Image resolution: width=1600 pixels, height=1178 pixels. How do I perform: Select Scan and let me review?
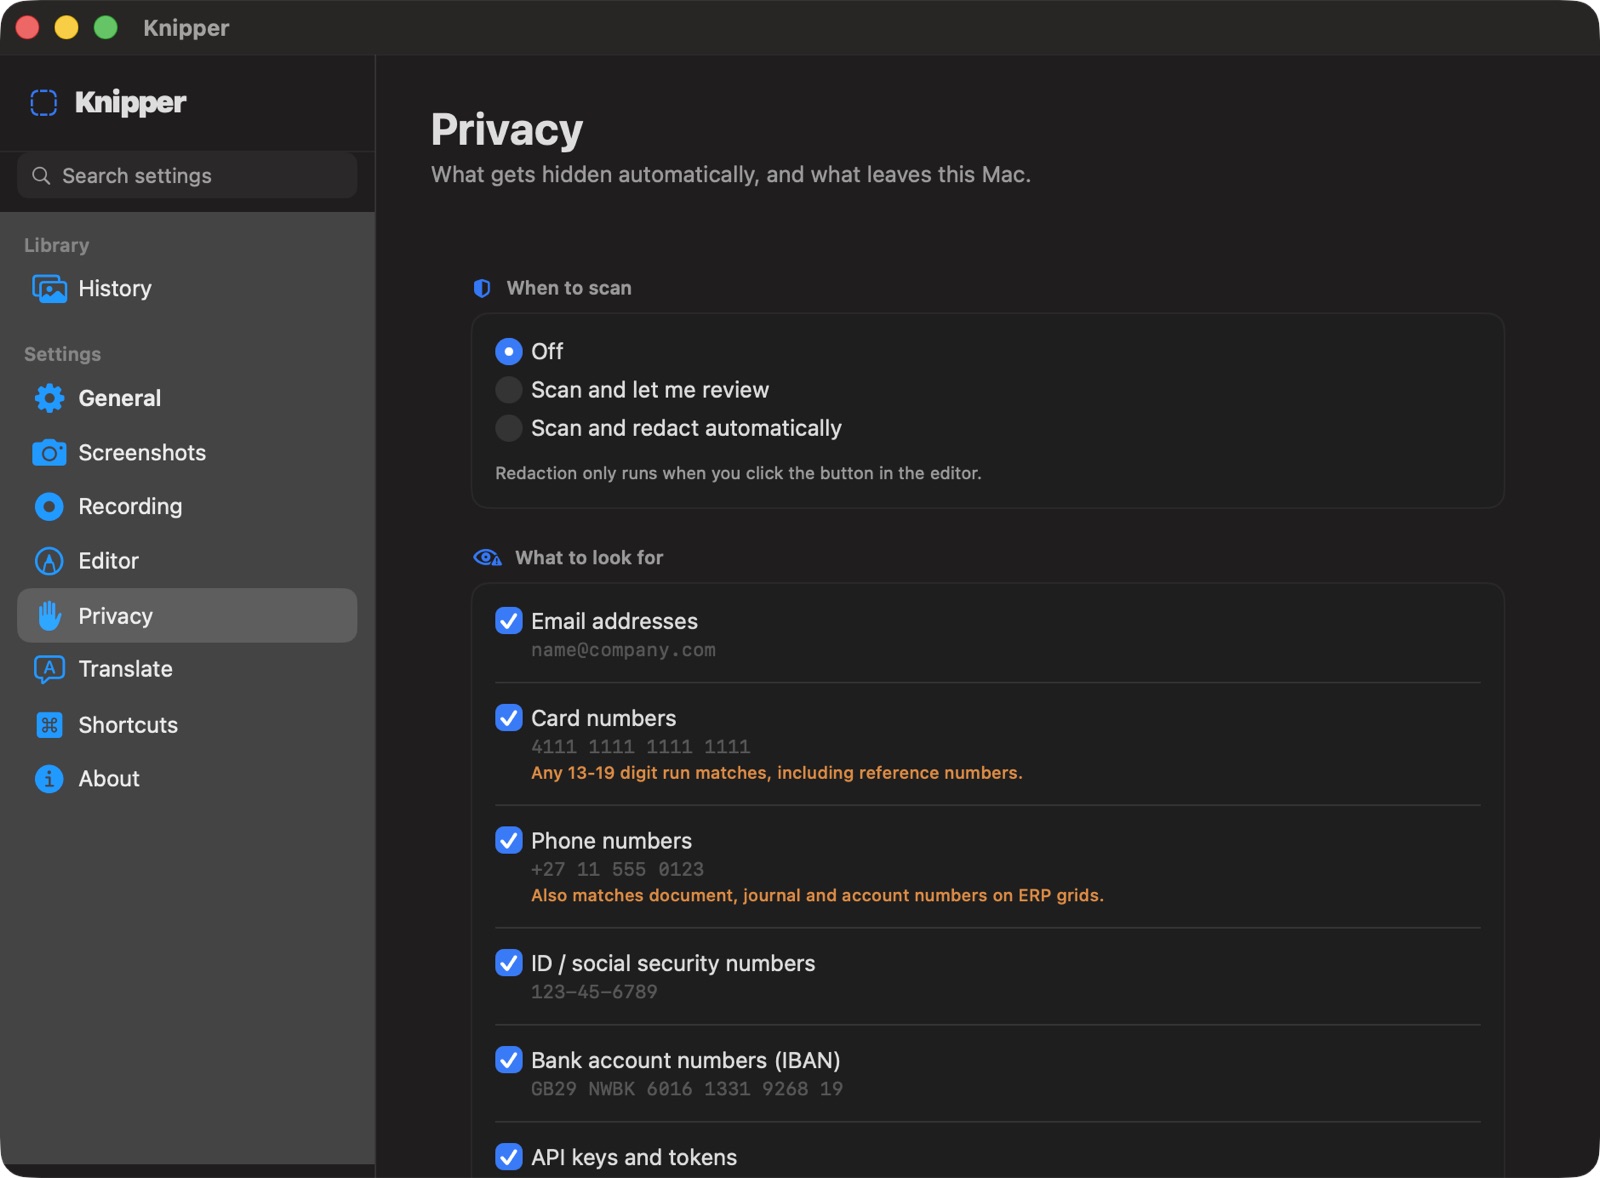(x=509, y=390)
